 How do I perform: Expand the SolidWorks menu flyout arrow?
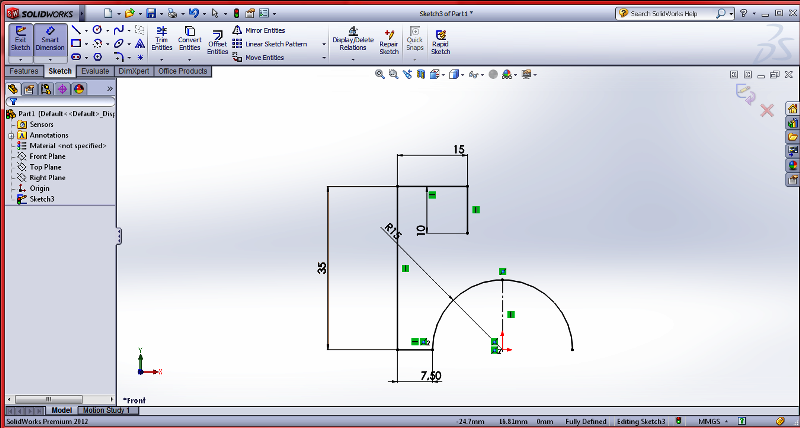pyautogui.click(x=82, y=13)
